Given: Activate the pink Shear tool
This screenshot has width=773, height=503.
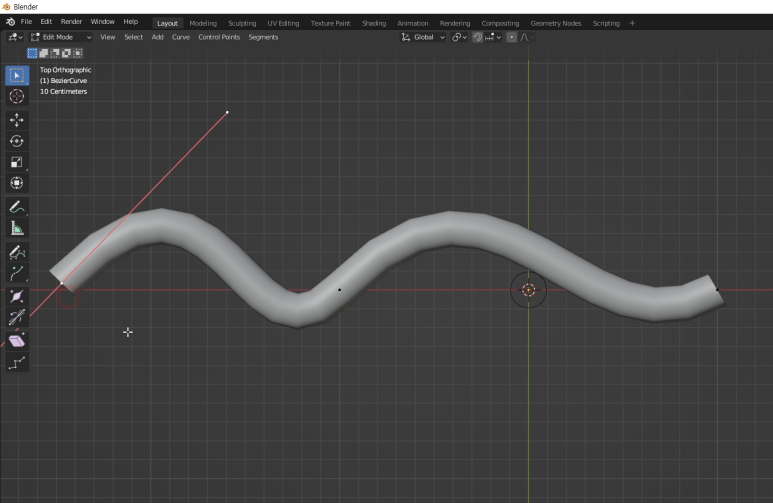Looking at the screenshot, I should [x=17, y=341].
